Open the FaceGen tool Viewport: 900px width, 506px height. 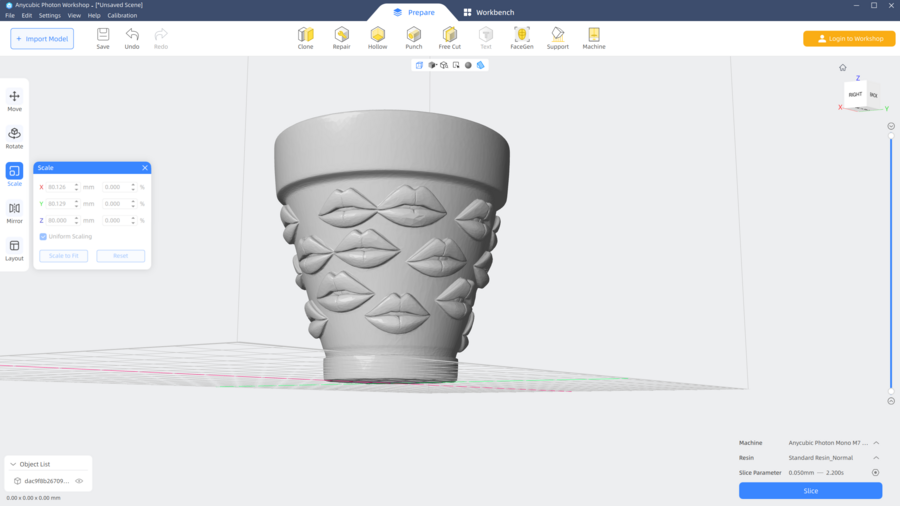coord(521,38)
